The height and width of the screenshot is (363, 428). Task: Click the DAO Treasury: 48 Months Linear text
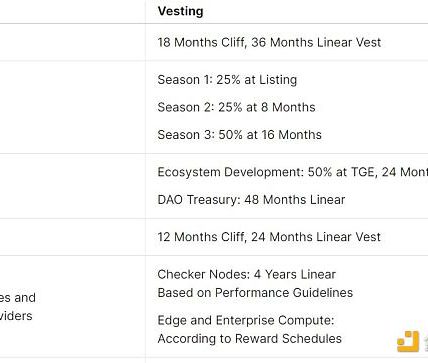coord(251,200)
